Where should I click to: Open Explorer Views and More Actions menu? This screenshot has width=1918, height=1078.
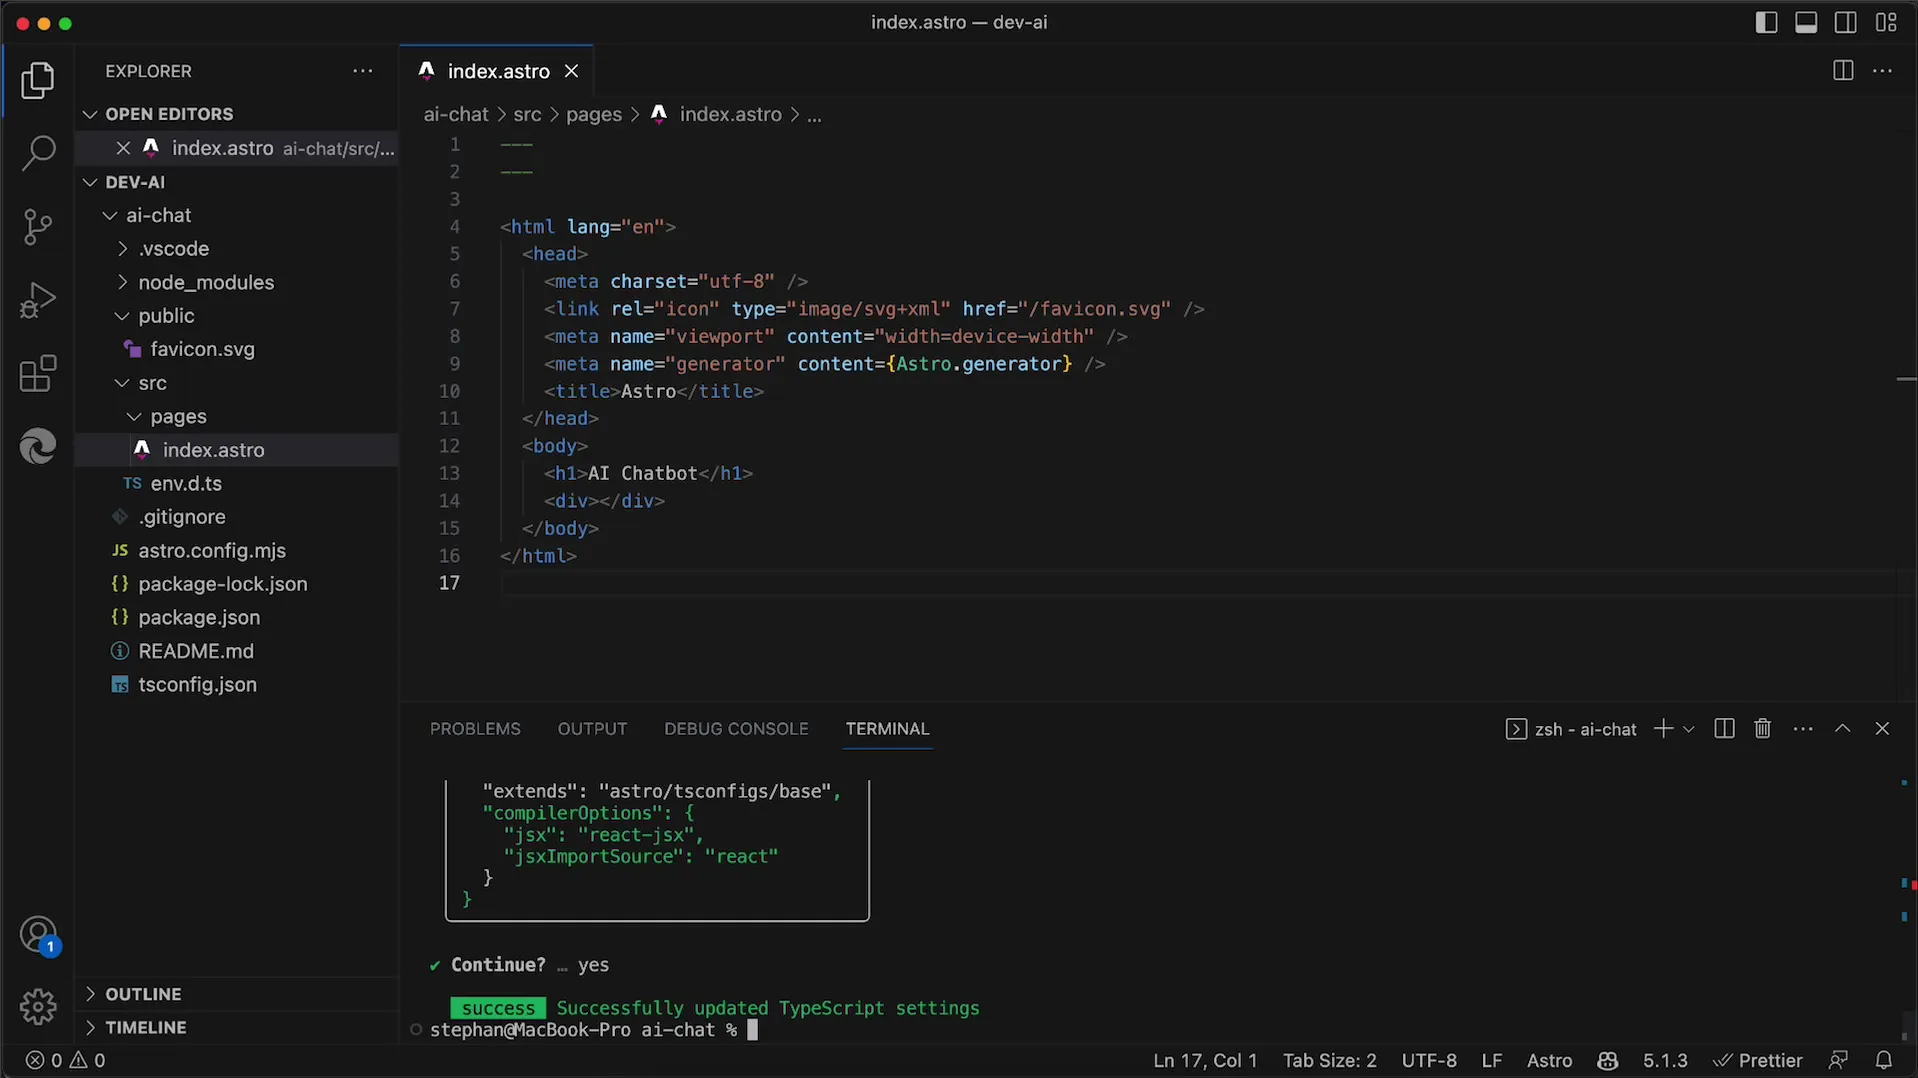pyautogui.click(x=363, y=71)
